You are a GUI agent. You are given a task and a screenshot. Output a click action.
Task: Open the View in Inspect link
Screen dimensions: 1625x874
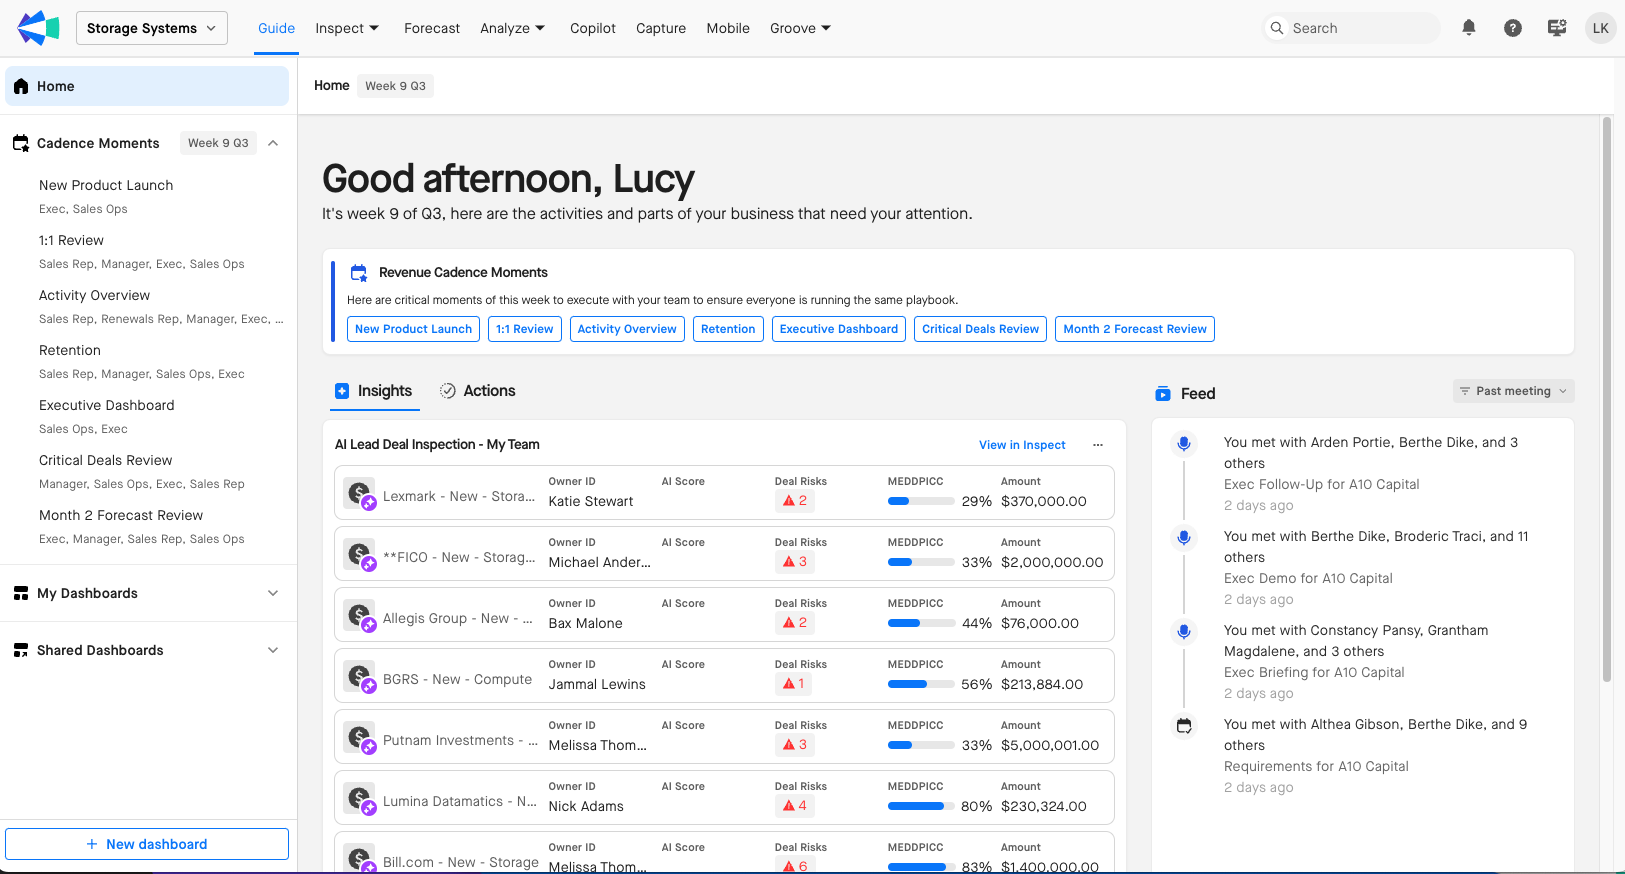pyautogui.click(x=1022, y=445)
